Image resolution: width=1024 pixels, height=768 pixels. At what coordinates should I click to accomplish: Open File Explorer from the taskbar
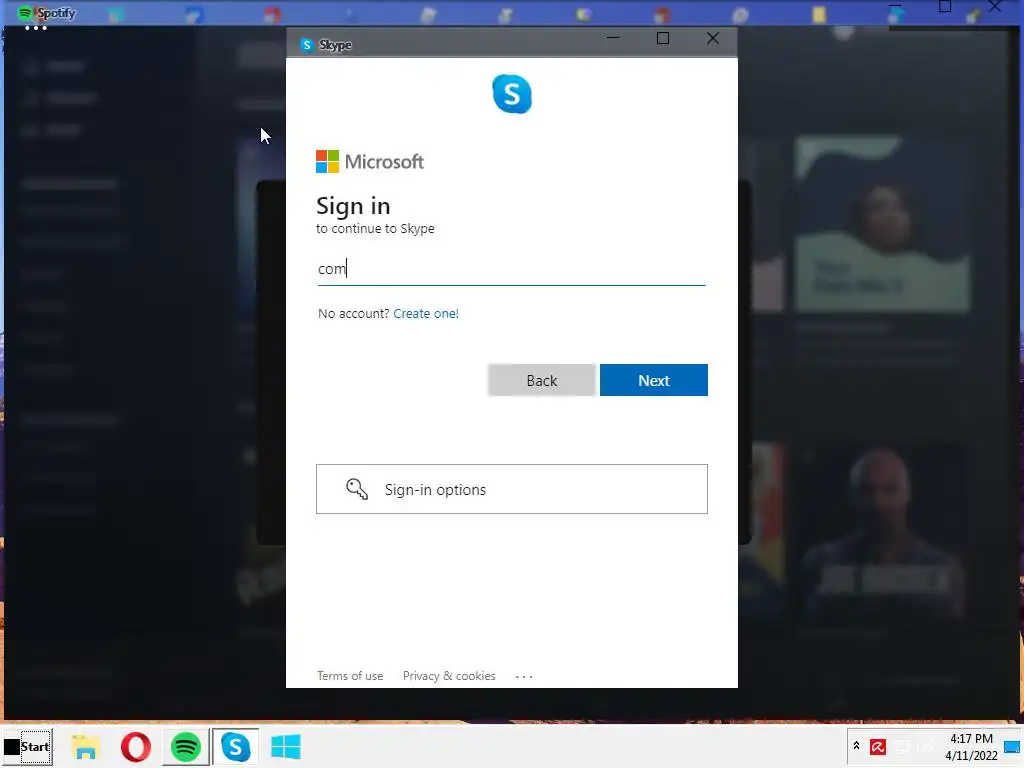(86, 747)
